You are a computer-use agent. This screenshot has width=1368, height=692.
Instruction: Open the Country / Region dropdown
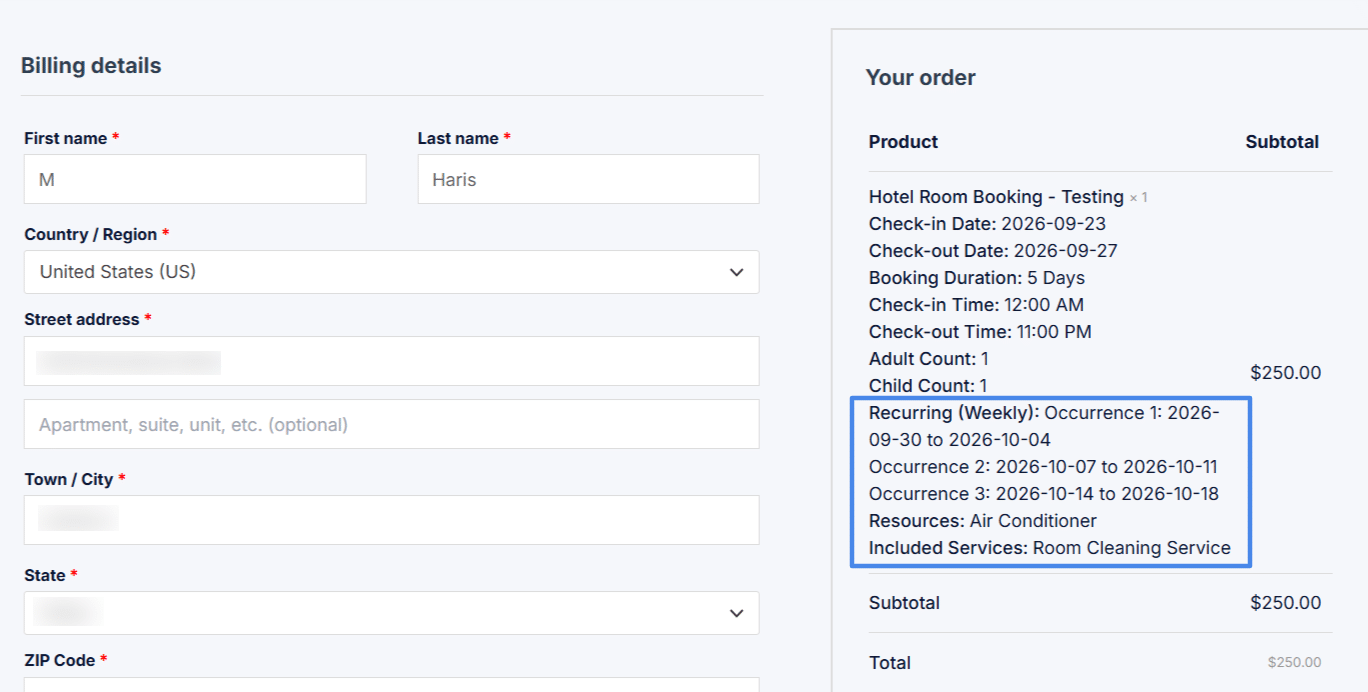coord(391,272)
